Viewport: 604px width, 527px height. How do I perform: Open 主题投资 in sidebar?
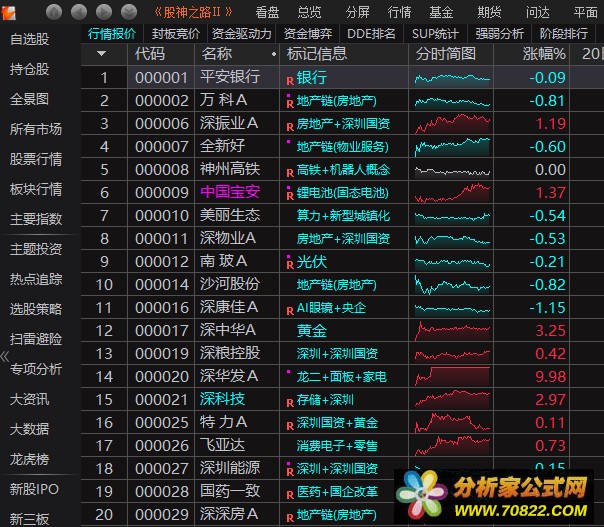pyautogui.click(x=36, y=249)
